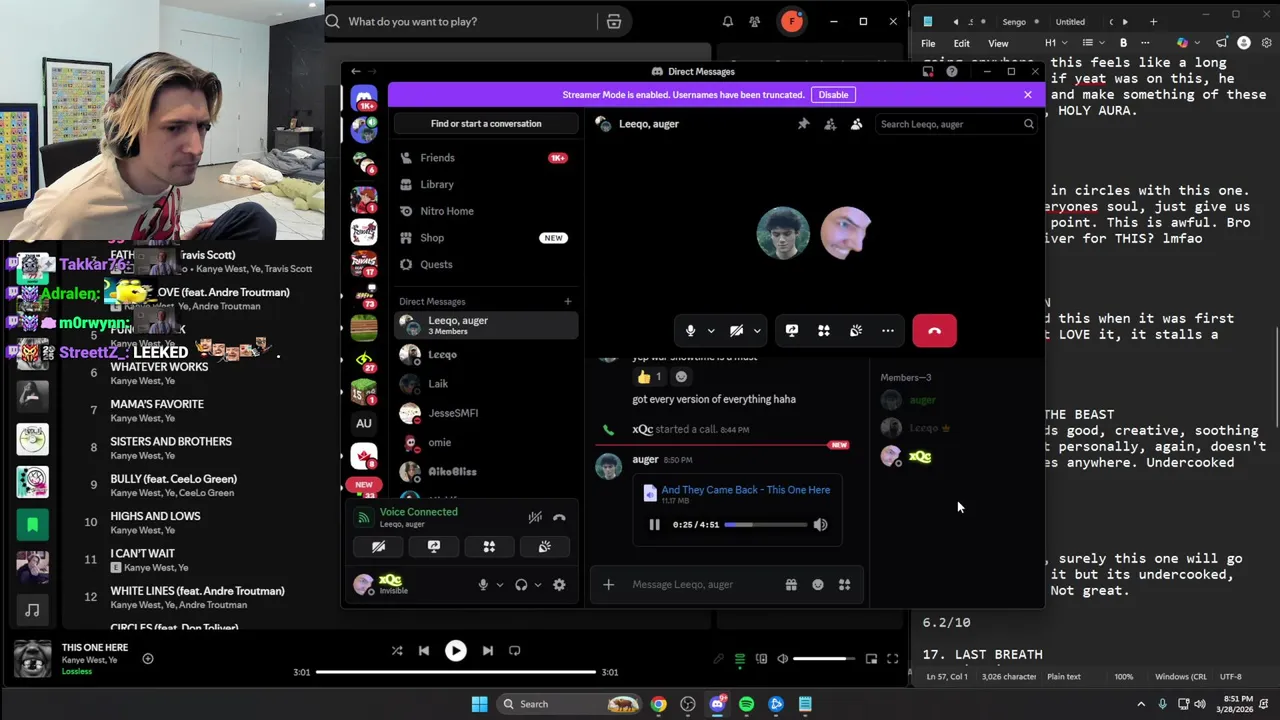
Task: Toggle member list icon in Discord header
Action: 856,124
